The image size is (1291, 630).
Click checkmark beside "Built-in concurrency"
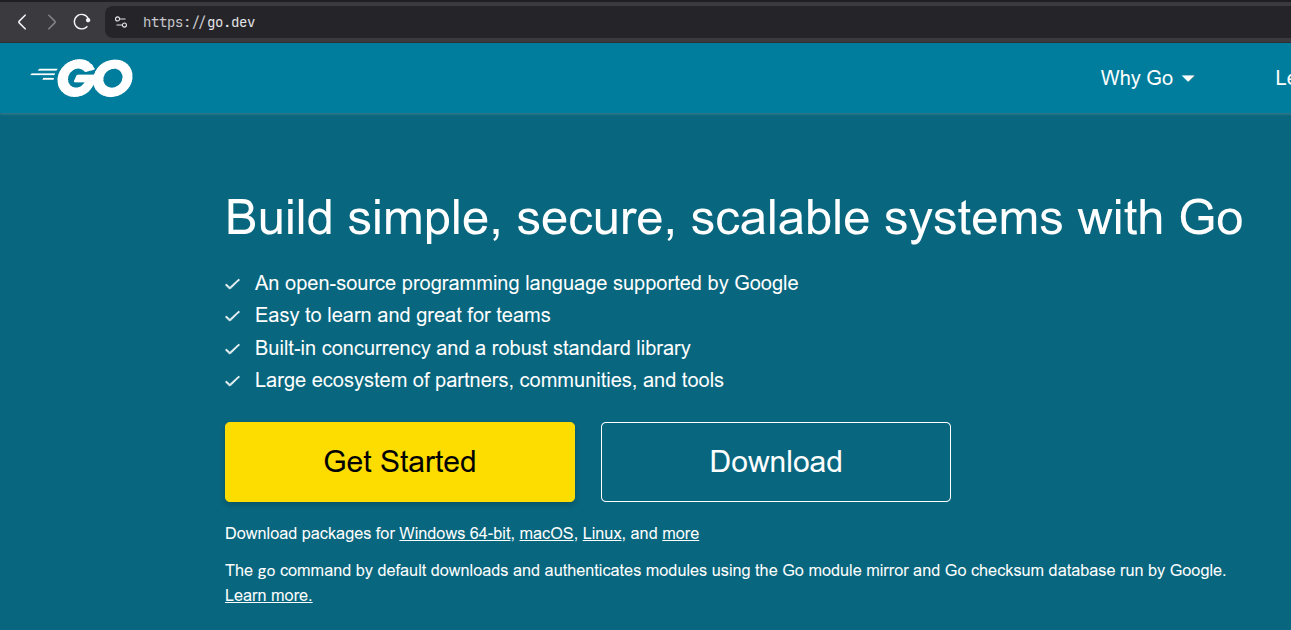click(x=233, y=349)
